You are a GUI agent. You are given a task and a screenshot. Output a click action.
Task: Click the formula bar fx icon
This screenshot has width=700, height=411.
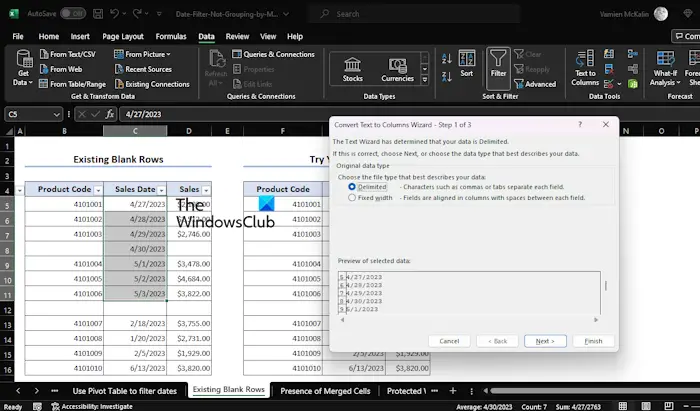coord(109,114)
